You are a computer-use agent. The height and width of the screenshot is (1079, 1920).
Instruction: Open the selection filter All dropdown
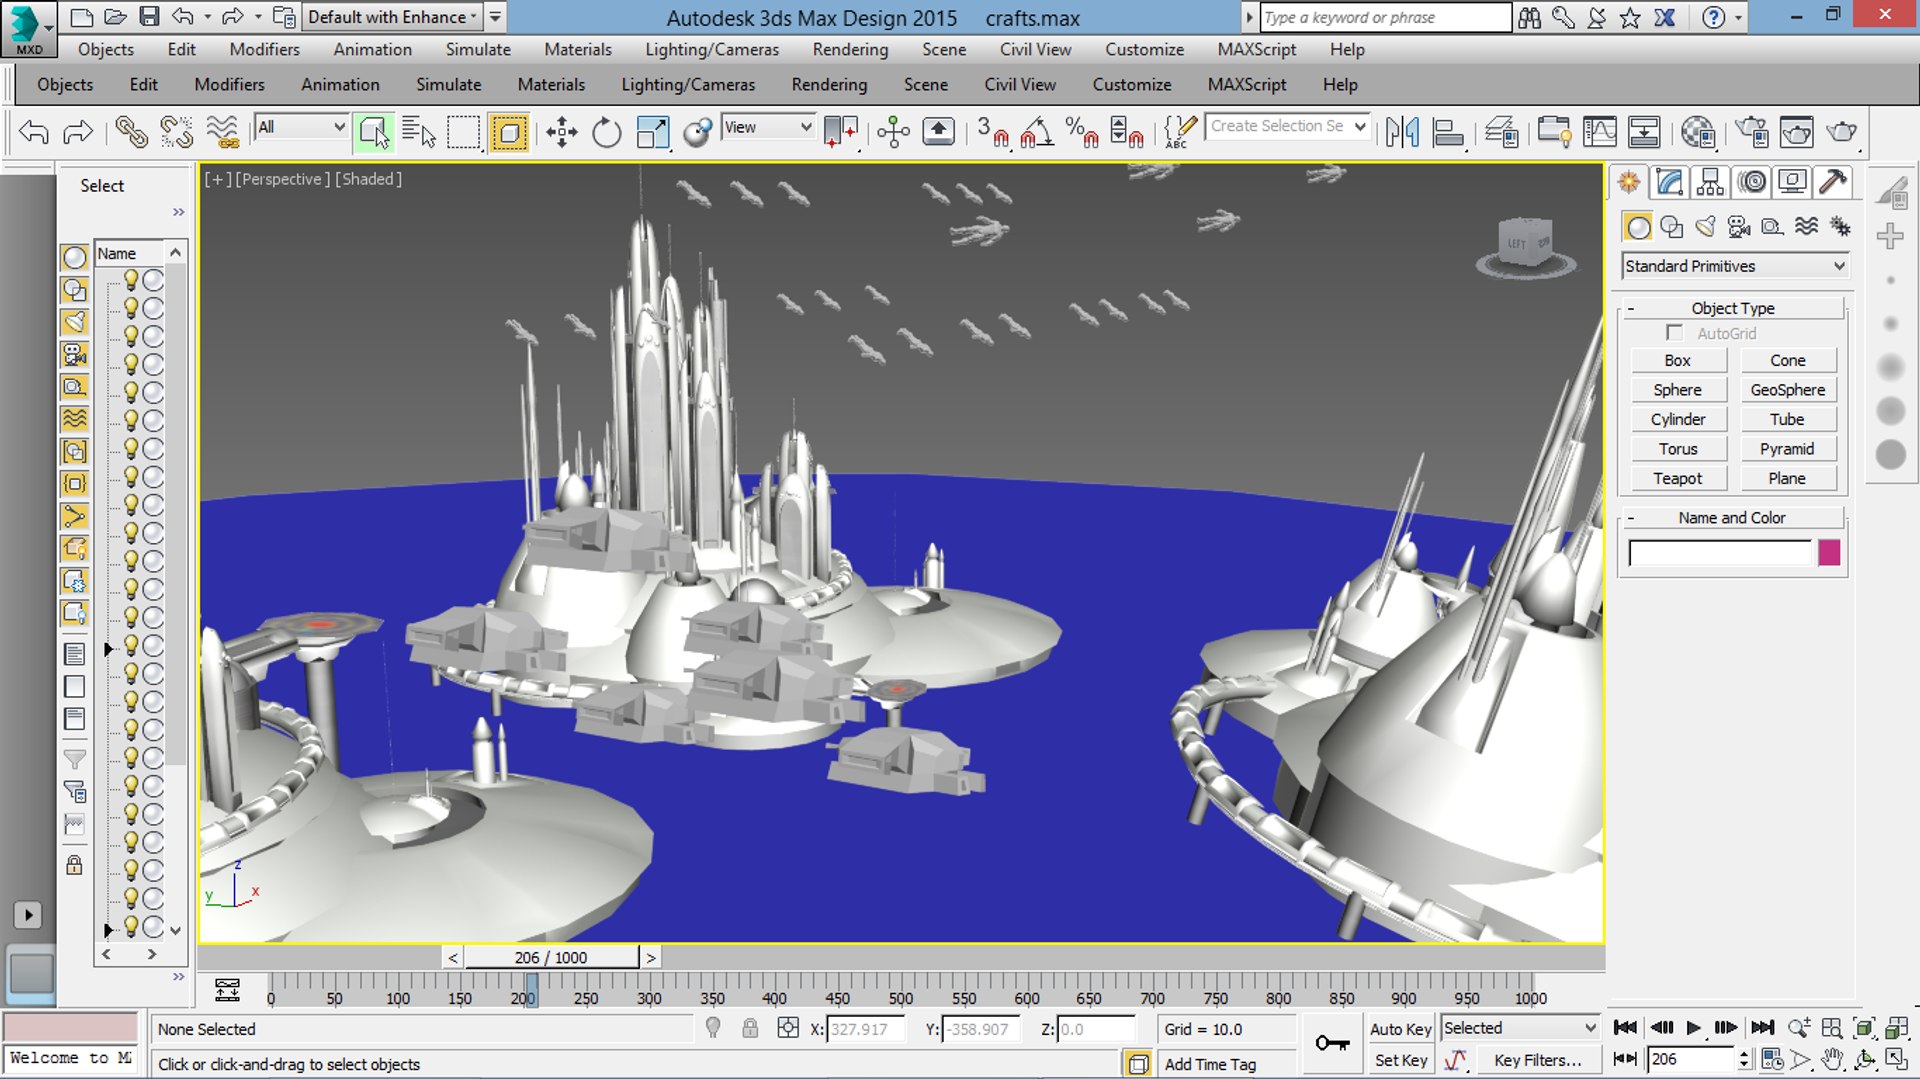click(300, 127)
